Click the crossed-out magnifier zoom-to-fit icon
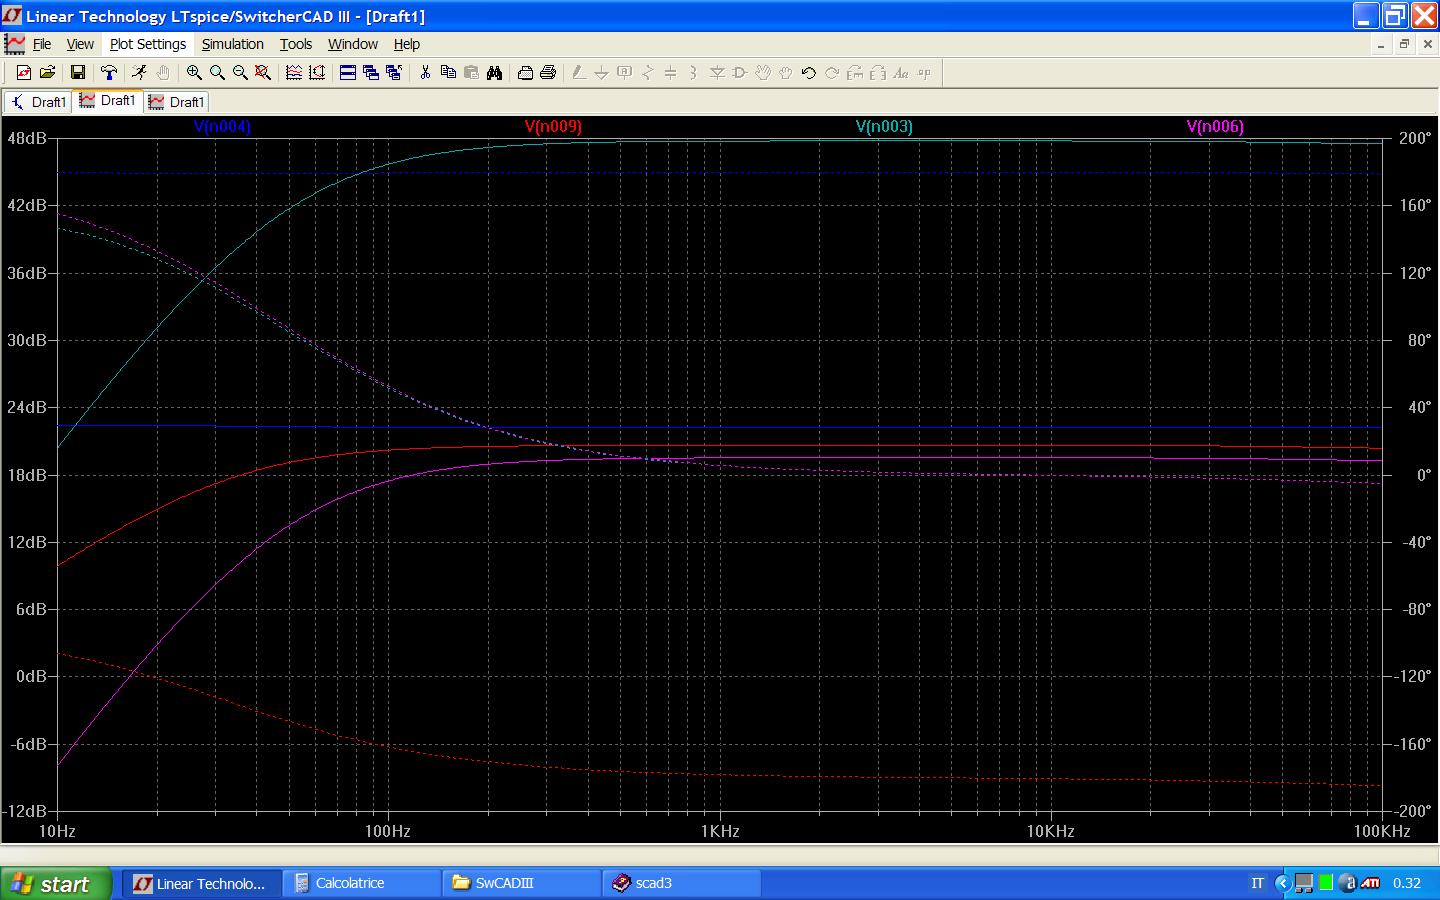Image resolution: width=1440 pixels, height=900 pixels. pyautogui.click(x=263, y=72)
